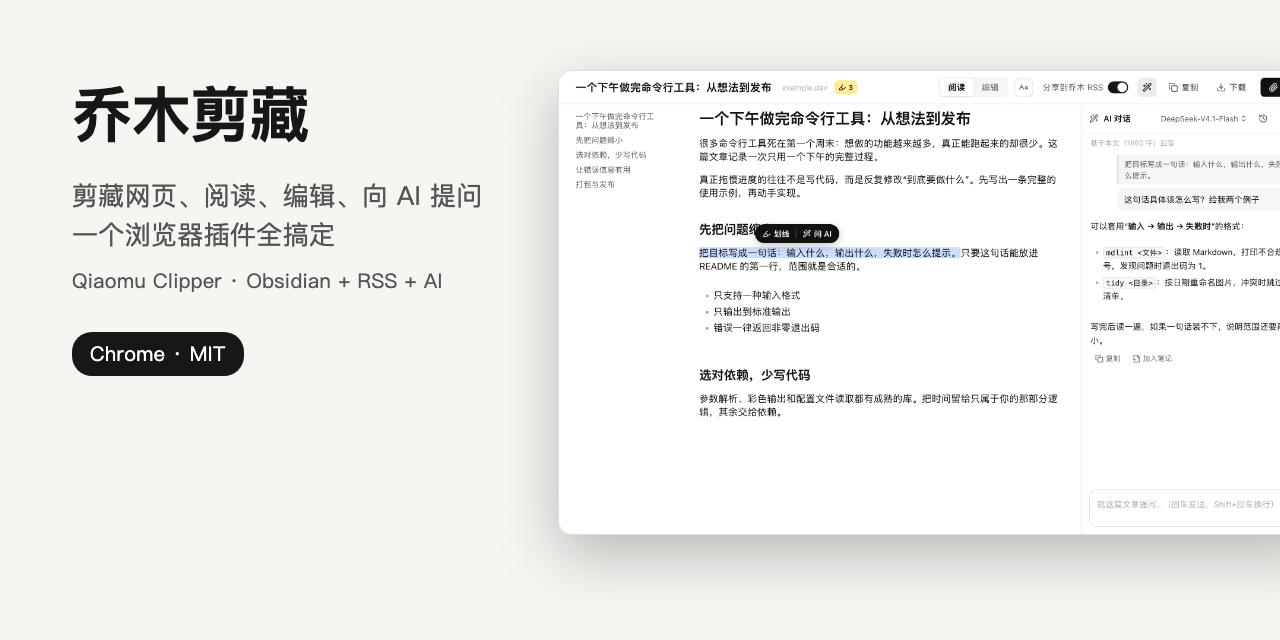The image size is (1280, 640).
Task: Jump to outline item 先把问题缩小
Action: tap(599, 141)
